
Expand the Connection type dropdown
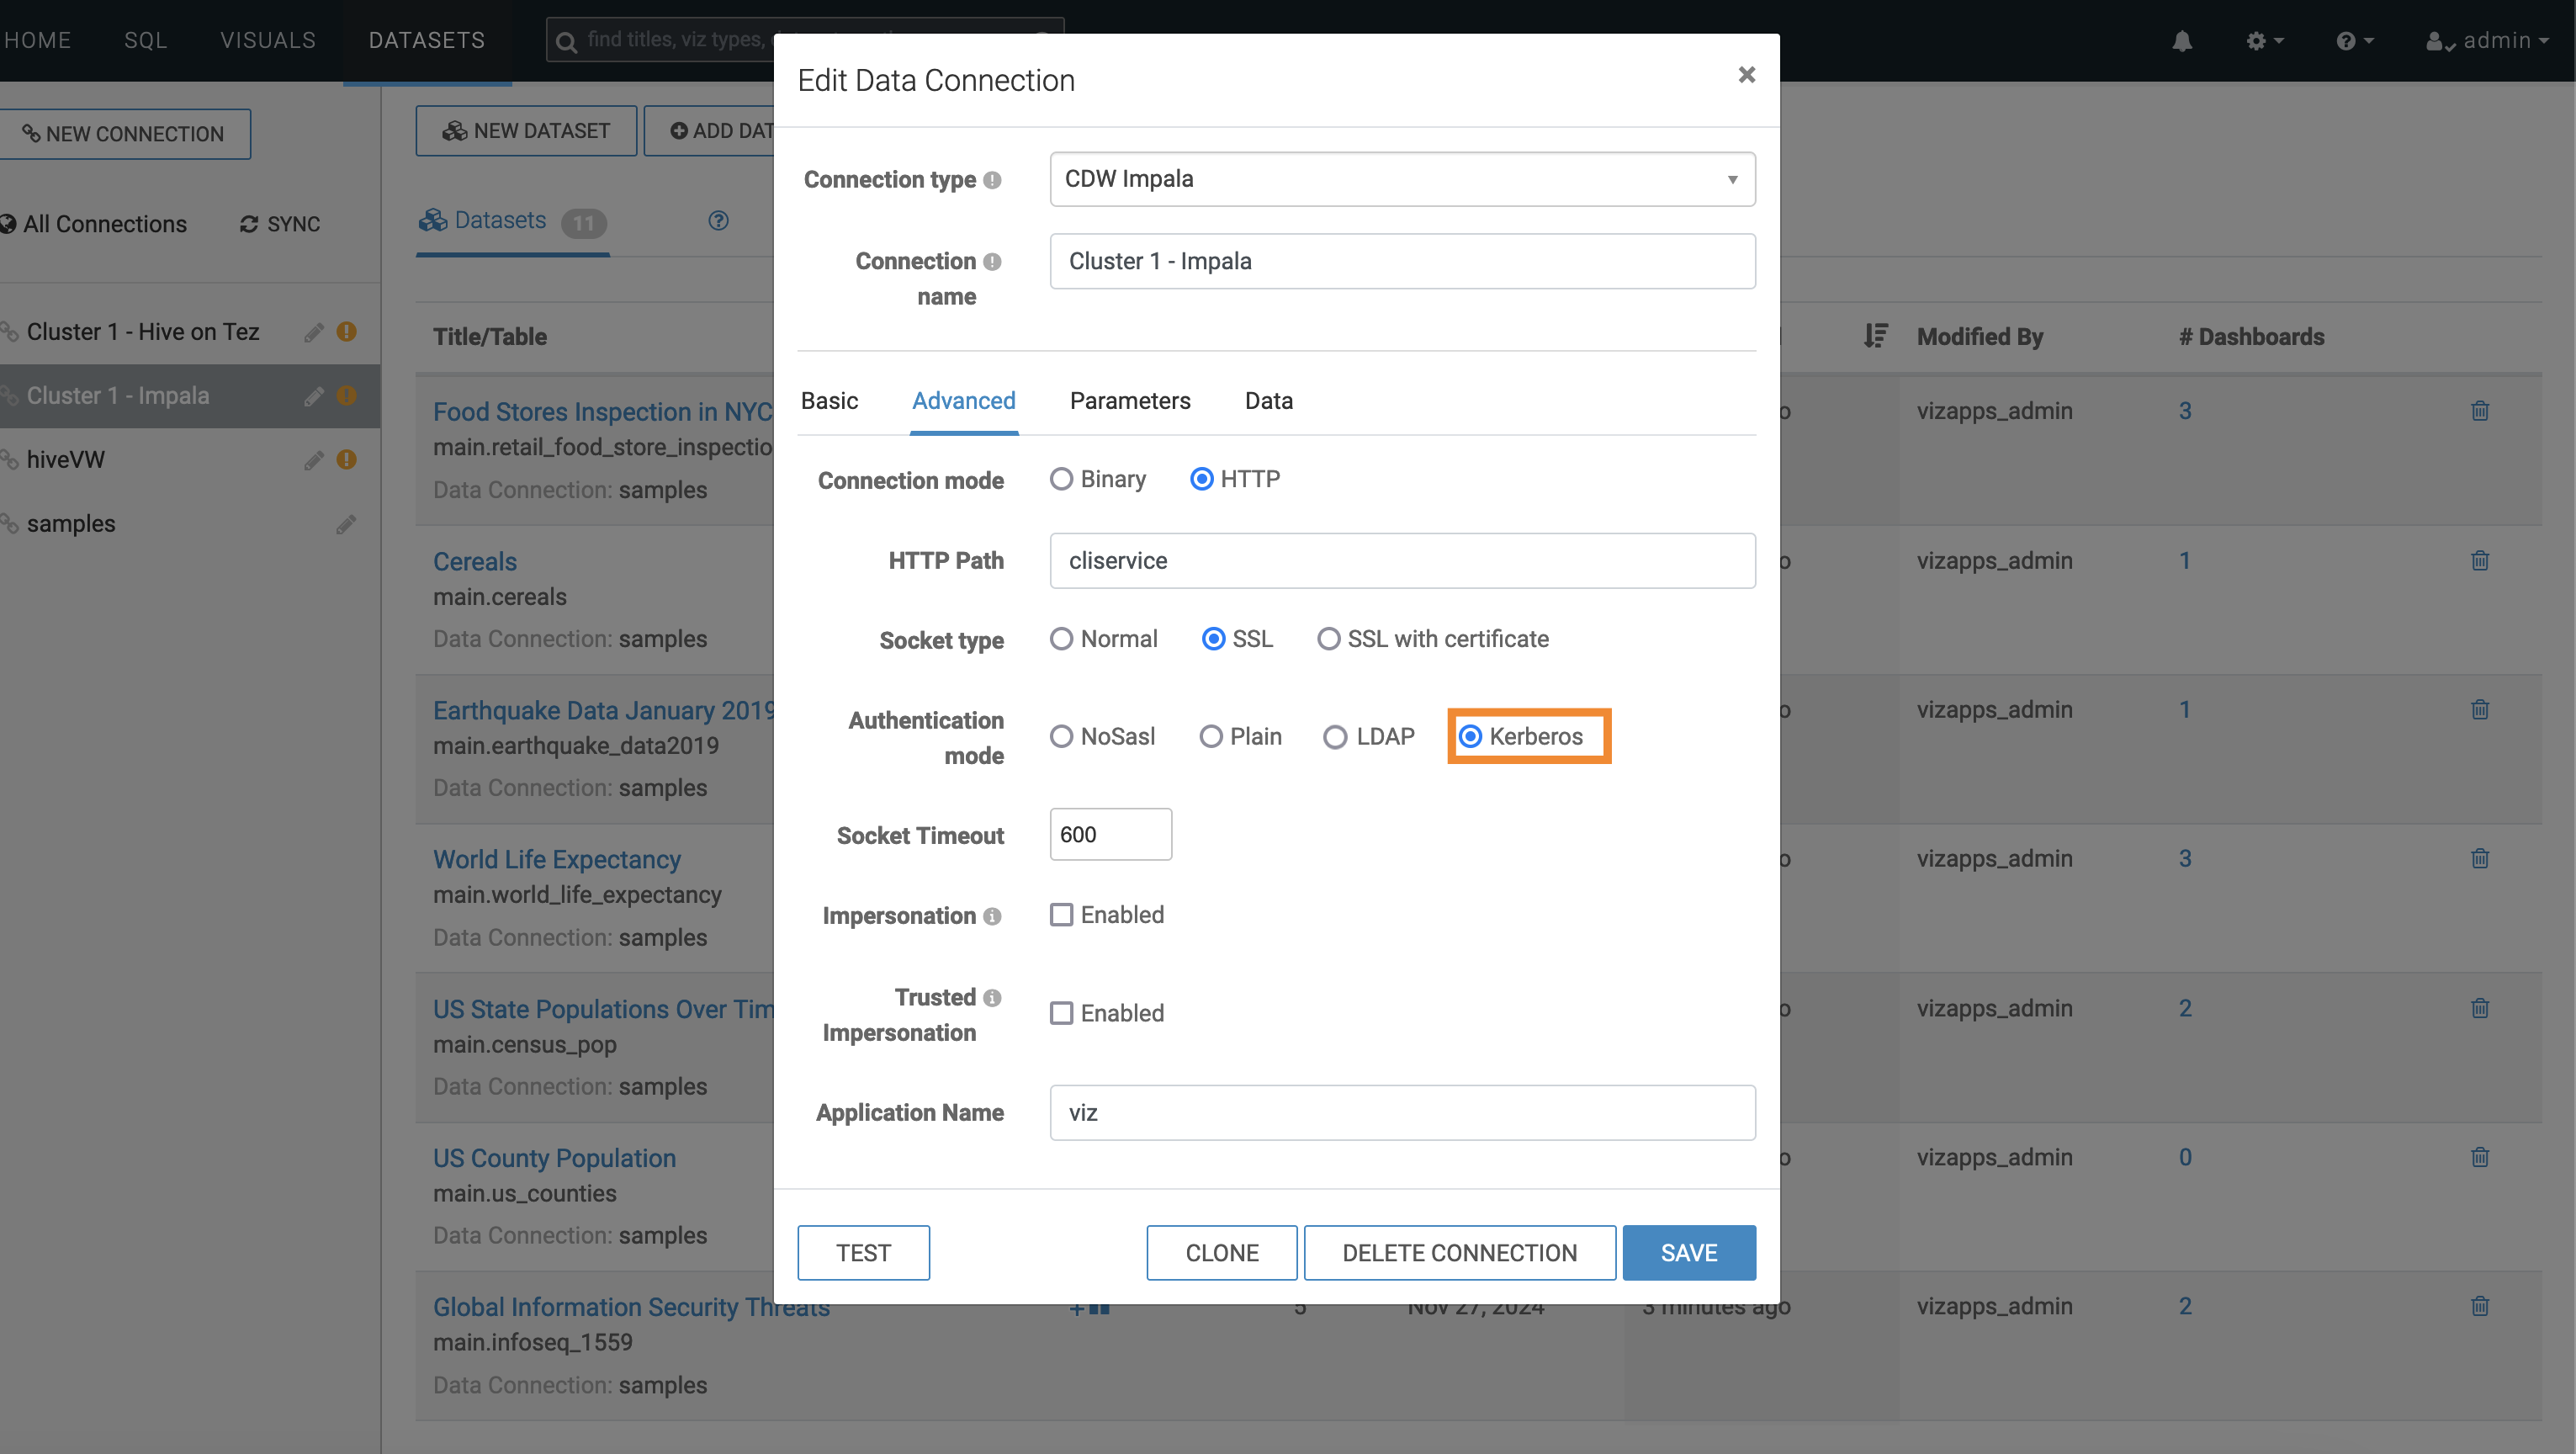coord(1402,179)
